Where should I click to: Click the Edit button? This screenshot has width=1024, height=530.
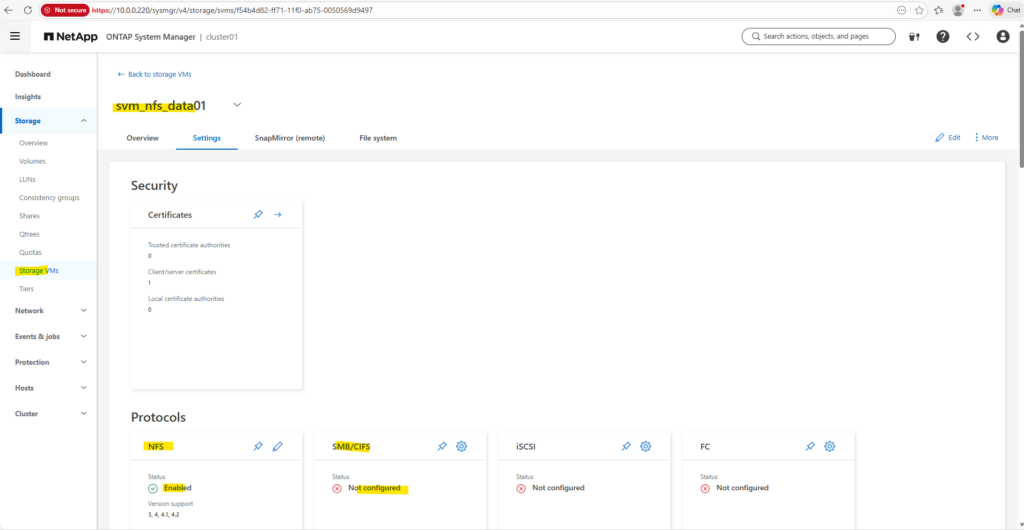948,138
